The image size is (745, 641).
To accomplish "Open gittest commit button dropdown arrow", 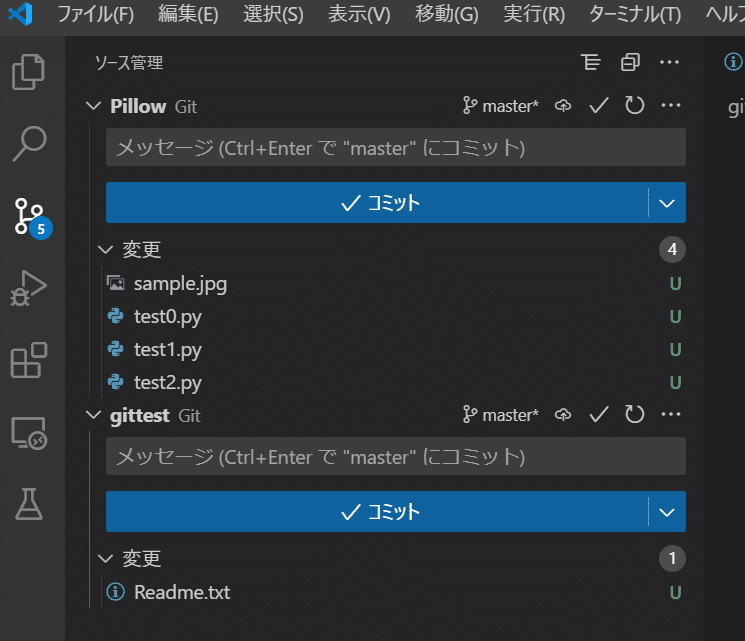I will tap(667, 512).
